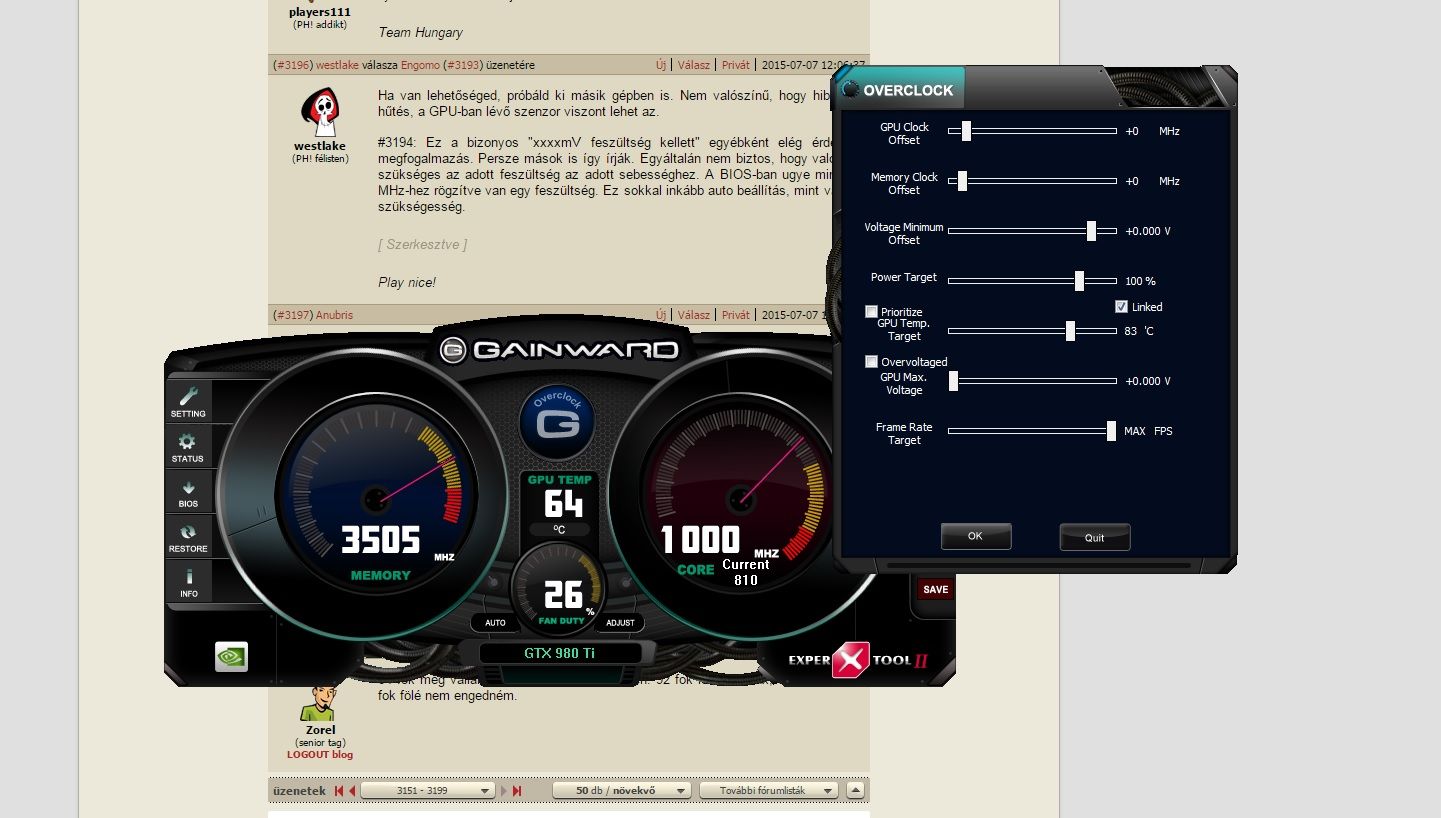Viewport: 1441px width, 818px height.
Task: Click the GPU Clock Offset slider handle
Action: [966, 131]
